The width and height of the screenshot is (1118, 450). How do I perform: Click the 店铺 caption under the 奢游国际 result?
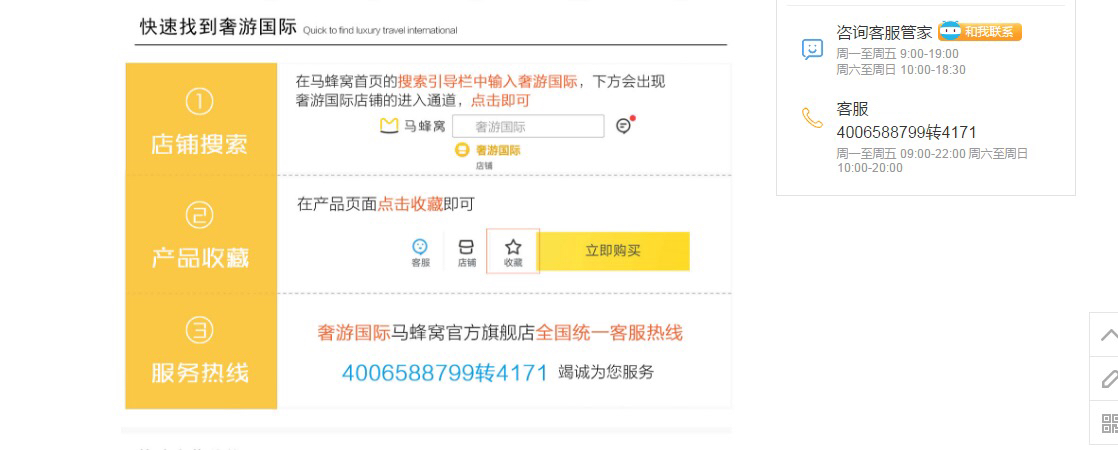pyautogui.click(x=484, y=166)
